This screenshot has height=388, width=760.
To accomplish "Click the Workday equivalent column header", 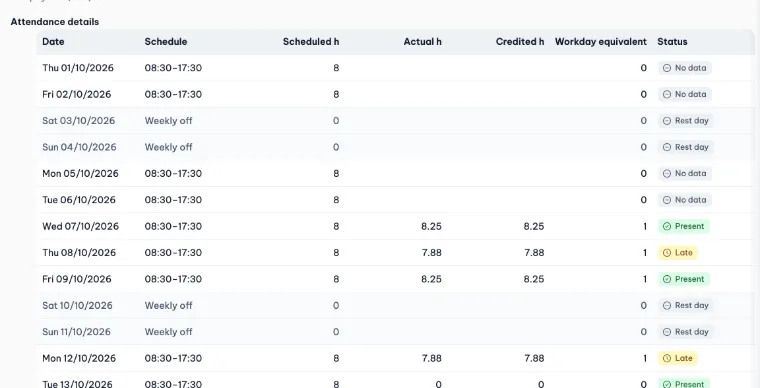I will [601, 42].
